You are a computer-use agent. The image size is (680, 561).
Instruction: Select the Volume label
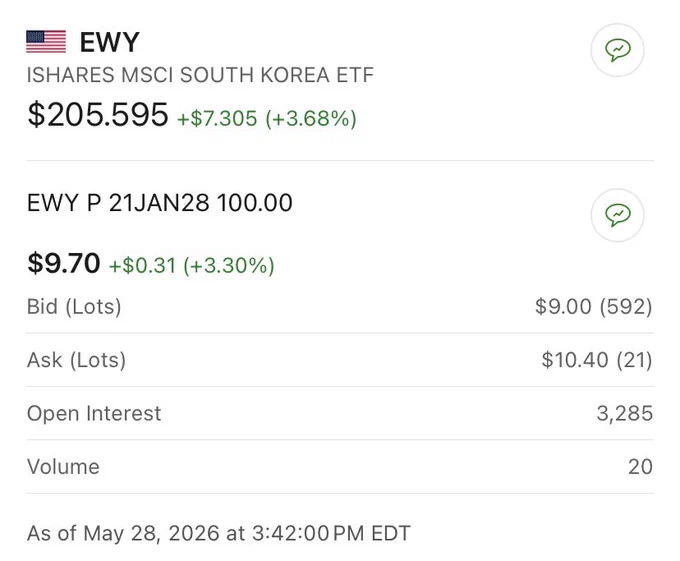pyautogui.click(x=63, y=467)
